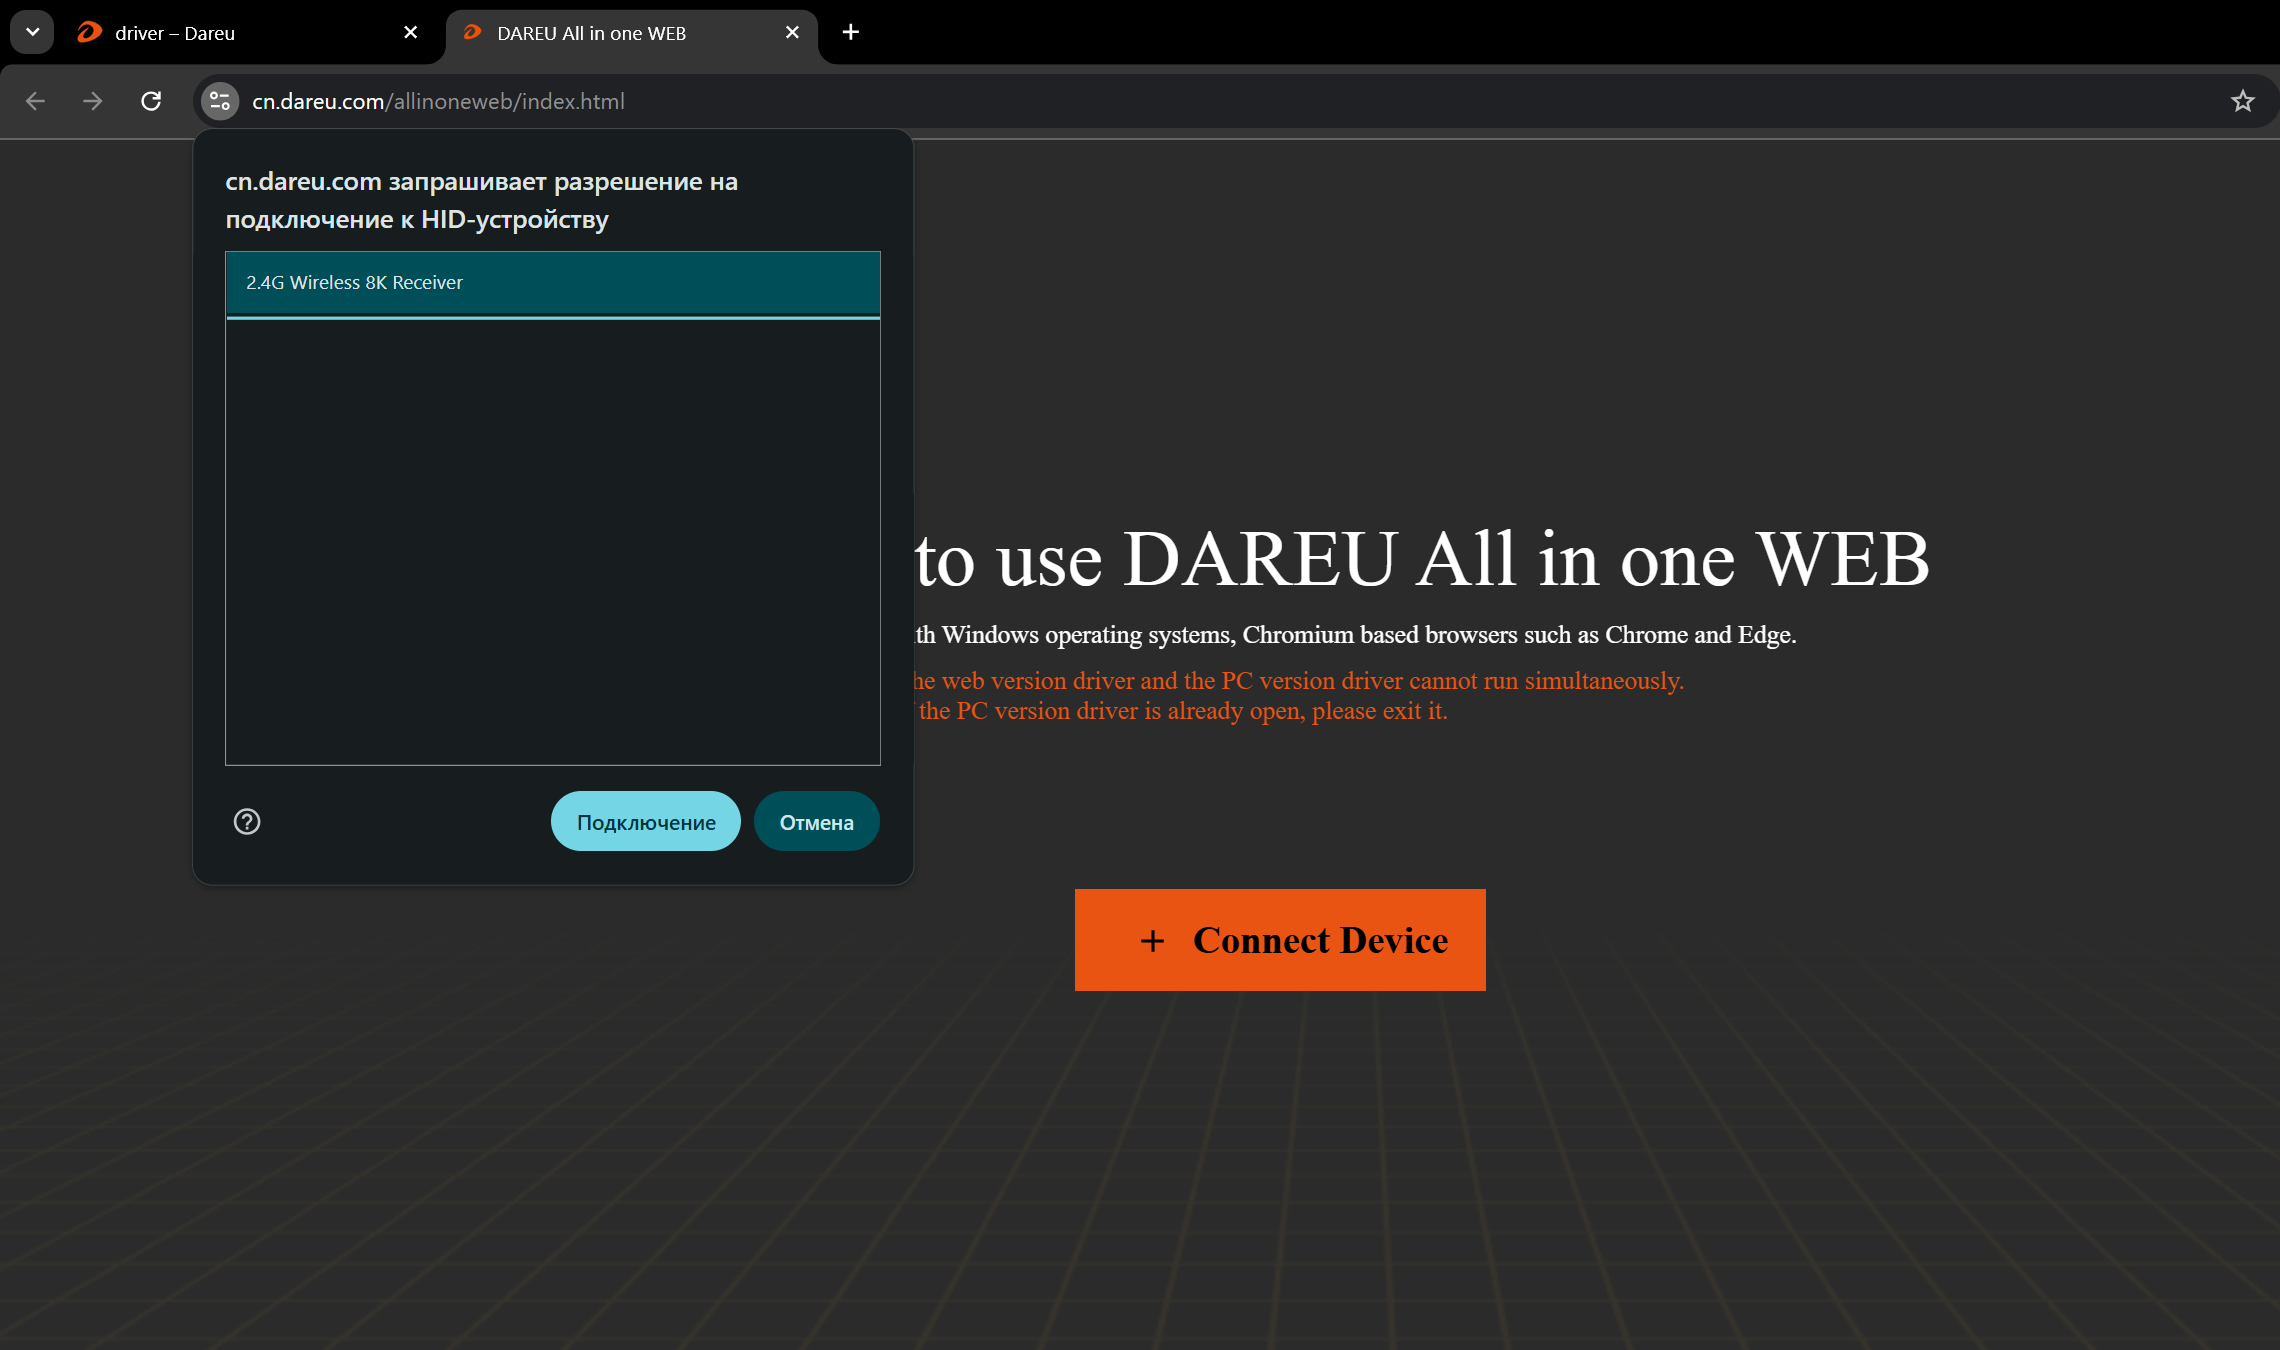Close the DAREU All in one WEB tab
The width and height of the screenshot is (2280, 1350).
pyautogui.click(x=792, y=32)
